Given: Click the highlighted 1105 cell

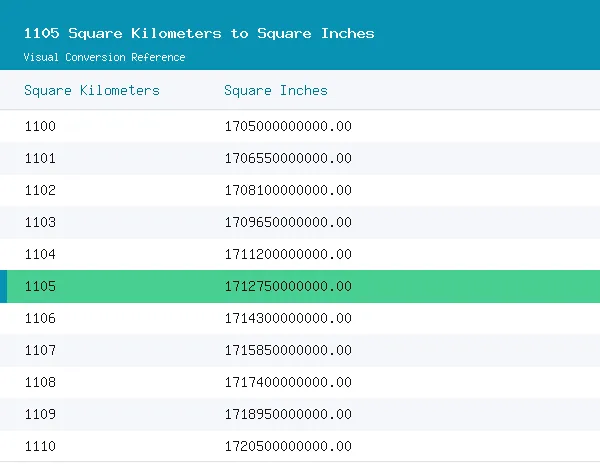Looking at the screenshot, I should click(x=40, y=286).
